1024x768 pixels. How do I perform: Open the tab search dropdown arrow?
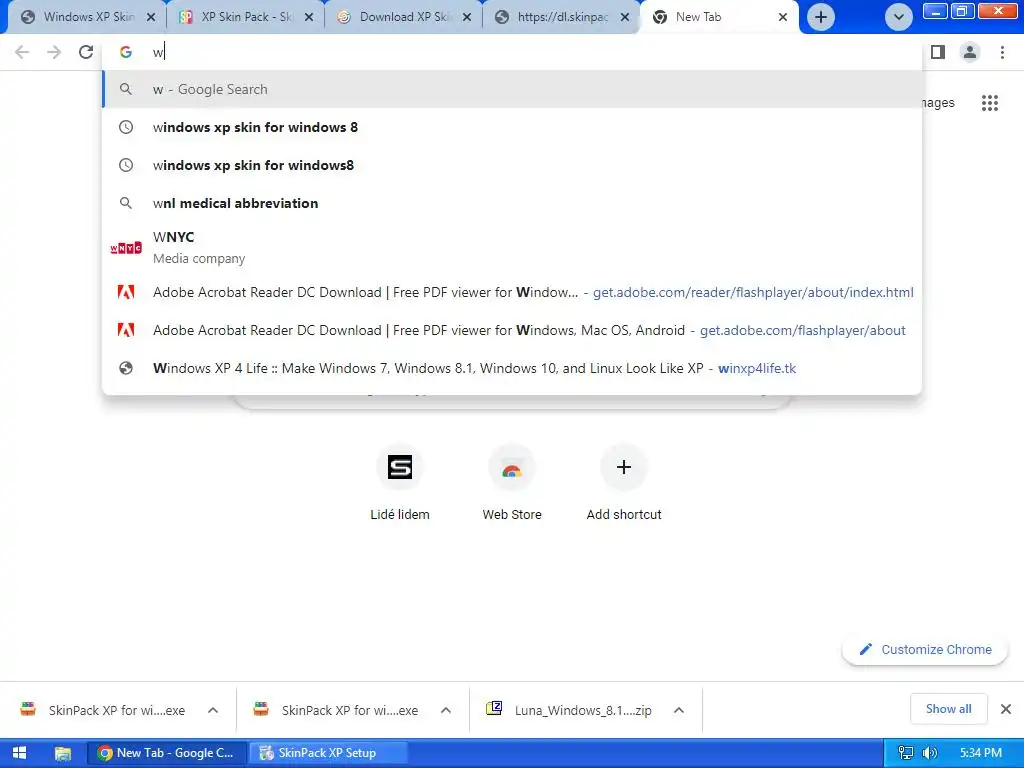pyautogui.click(x=899, y=17)
